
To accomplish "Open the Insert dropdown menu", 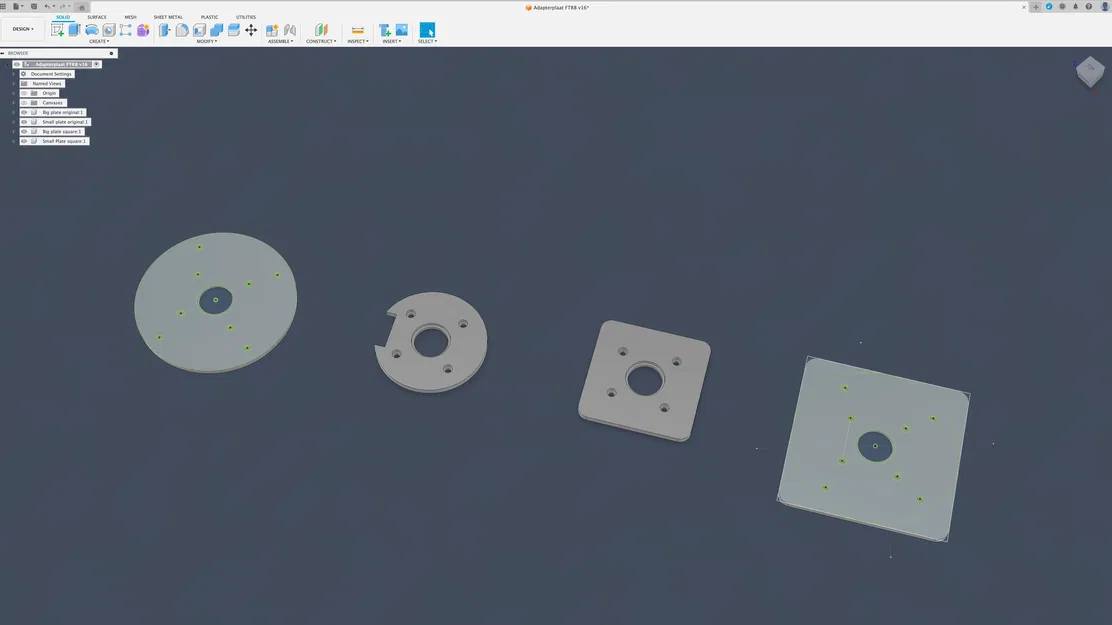I will click(391, 41).
